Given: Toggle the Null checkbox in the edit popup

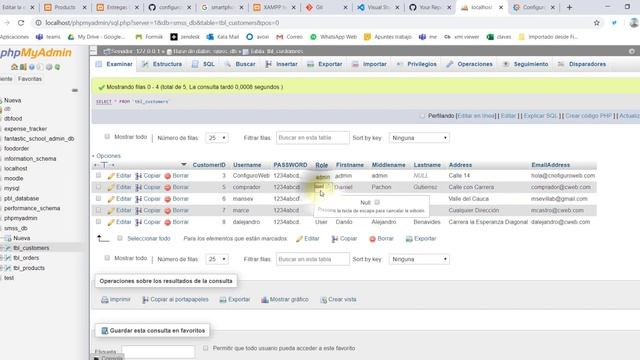Looking at the screenshot, I should [x=377, y=202].
